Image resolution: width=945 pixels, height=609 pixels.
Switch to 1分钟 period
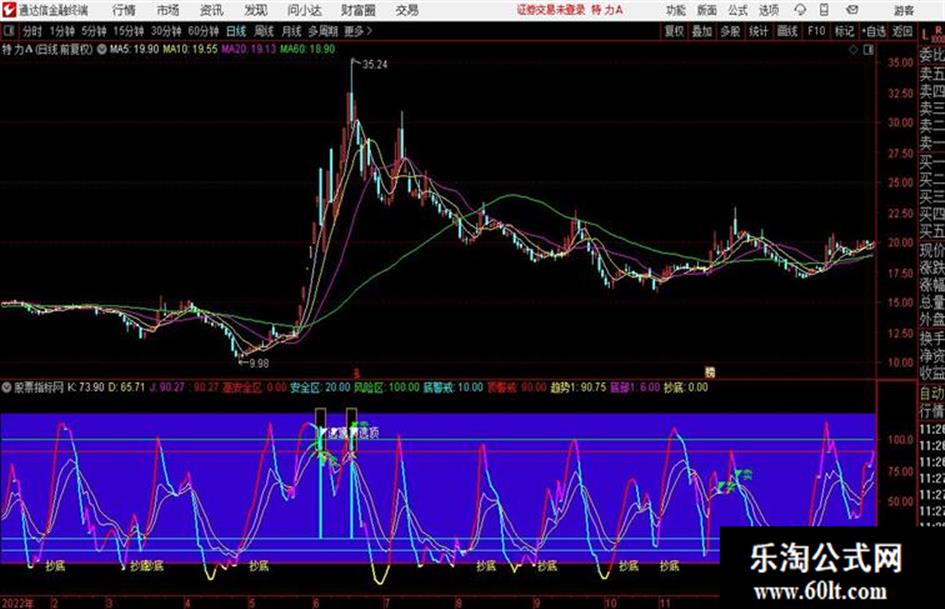click(x=62, y=31)
